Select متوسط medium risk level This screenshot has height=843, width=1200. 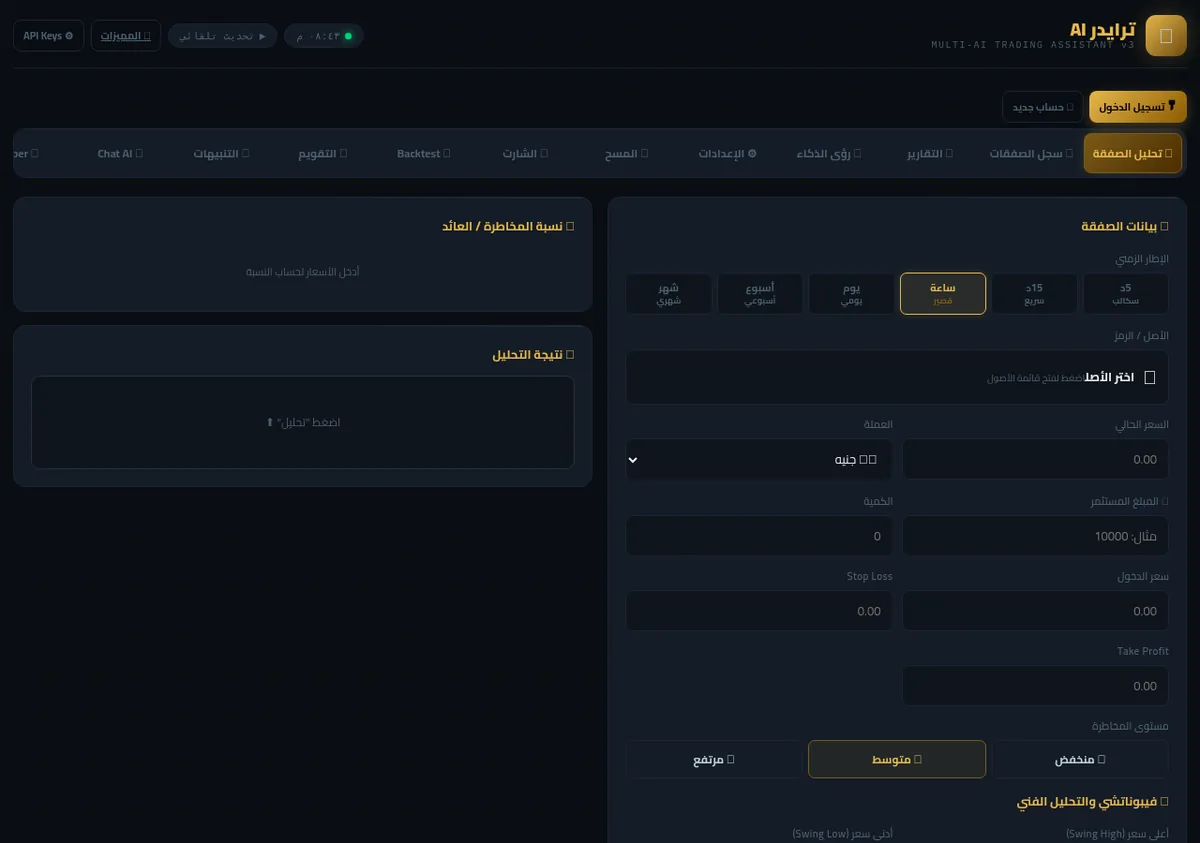tap(897, 759)
